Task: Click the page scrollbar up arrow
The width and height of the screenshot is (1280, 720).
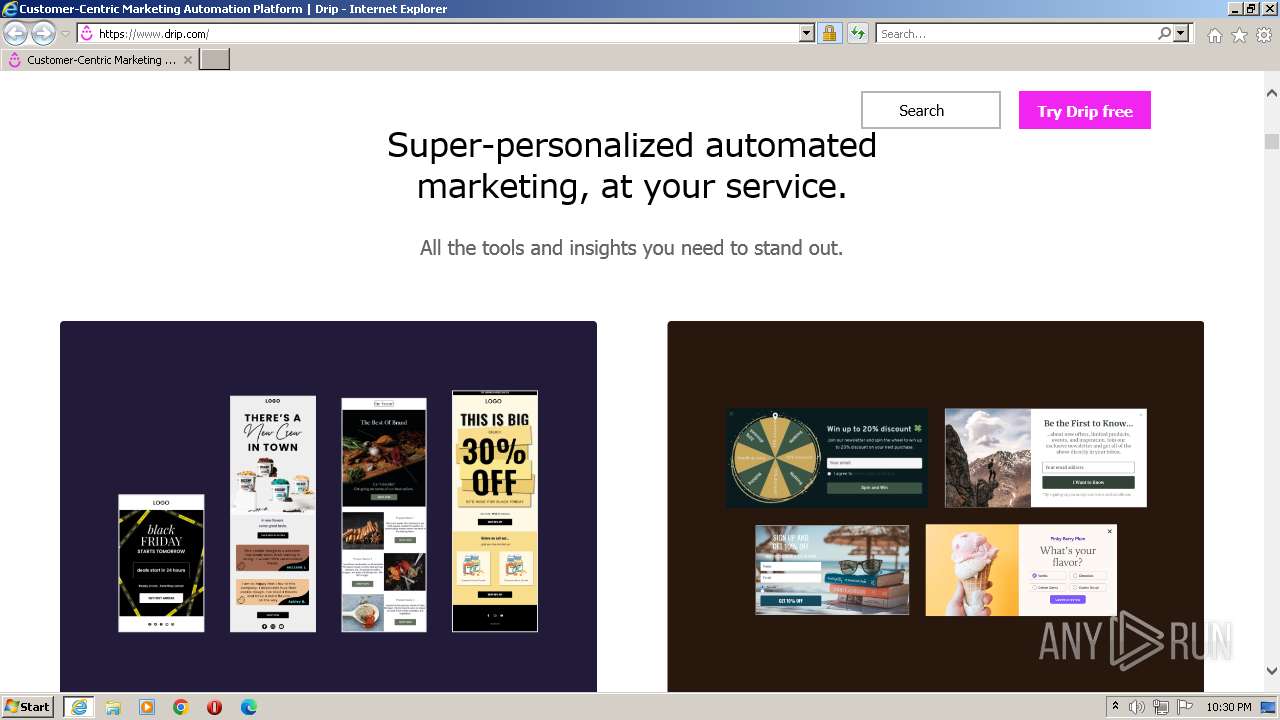Action: (1272, 92)
